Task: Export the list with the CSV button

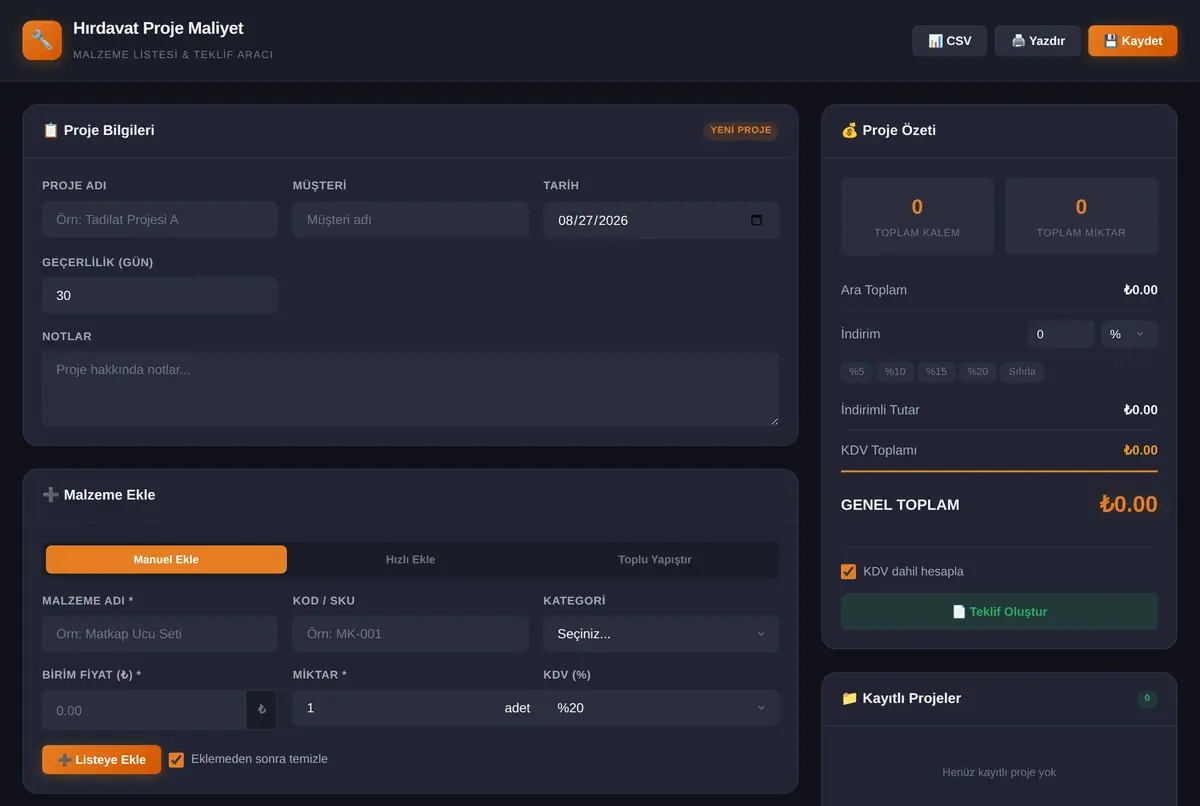Action: 949,41
